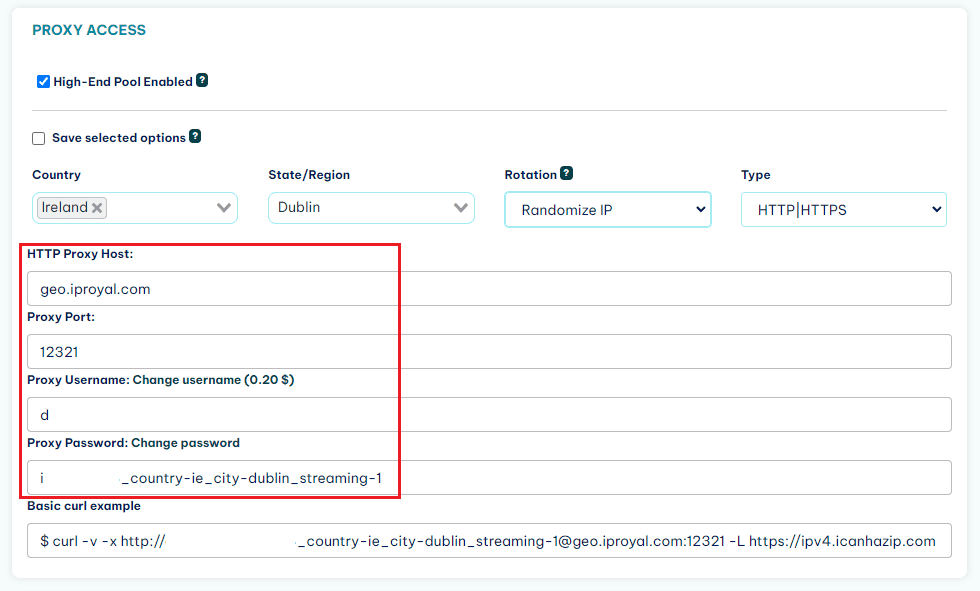
Task: Uncheck High-End Pool Enabled checkbox
Action: click(x=43, y=82)
